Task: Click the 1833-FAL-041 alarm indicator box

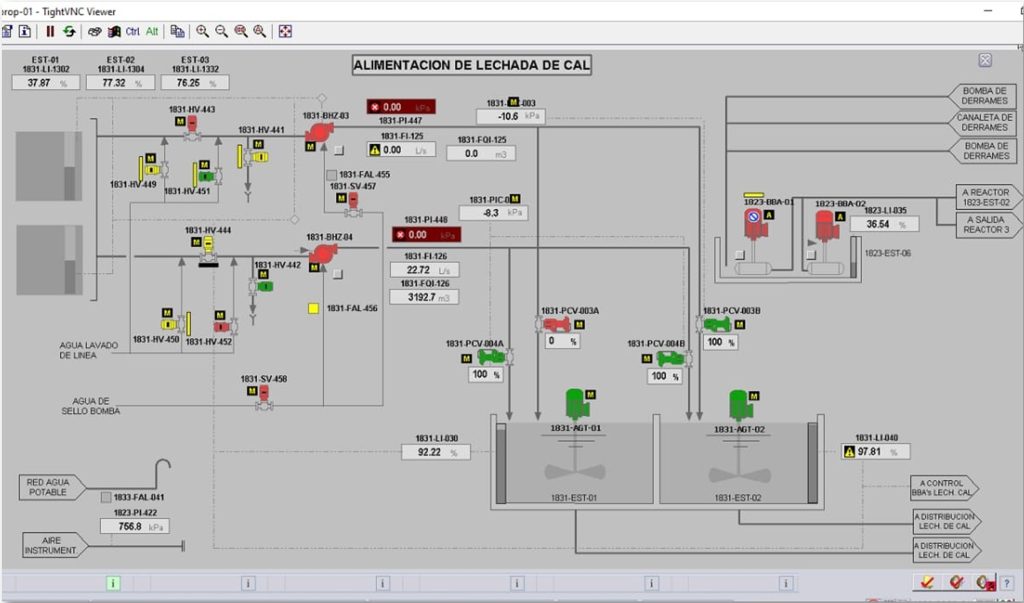Action: pyautogui.click(x=106, y=497)
